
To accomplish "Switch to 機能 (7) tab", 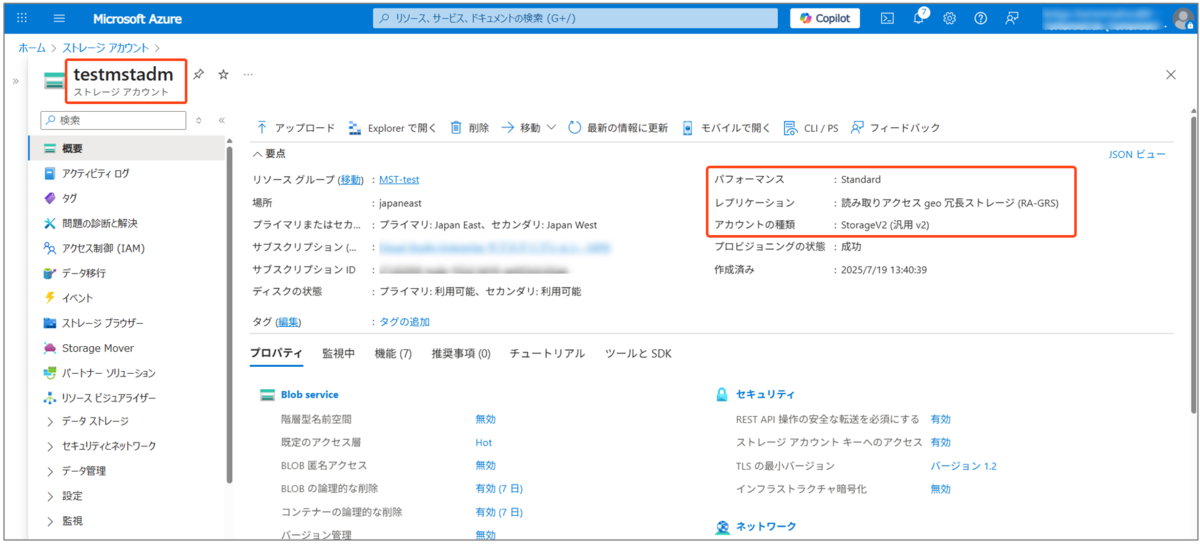I will coord(393,354).
